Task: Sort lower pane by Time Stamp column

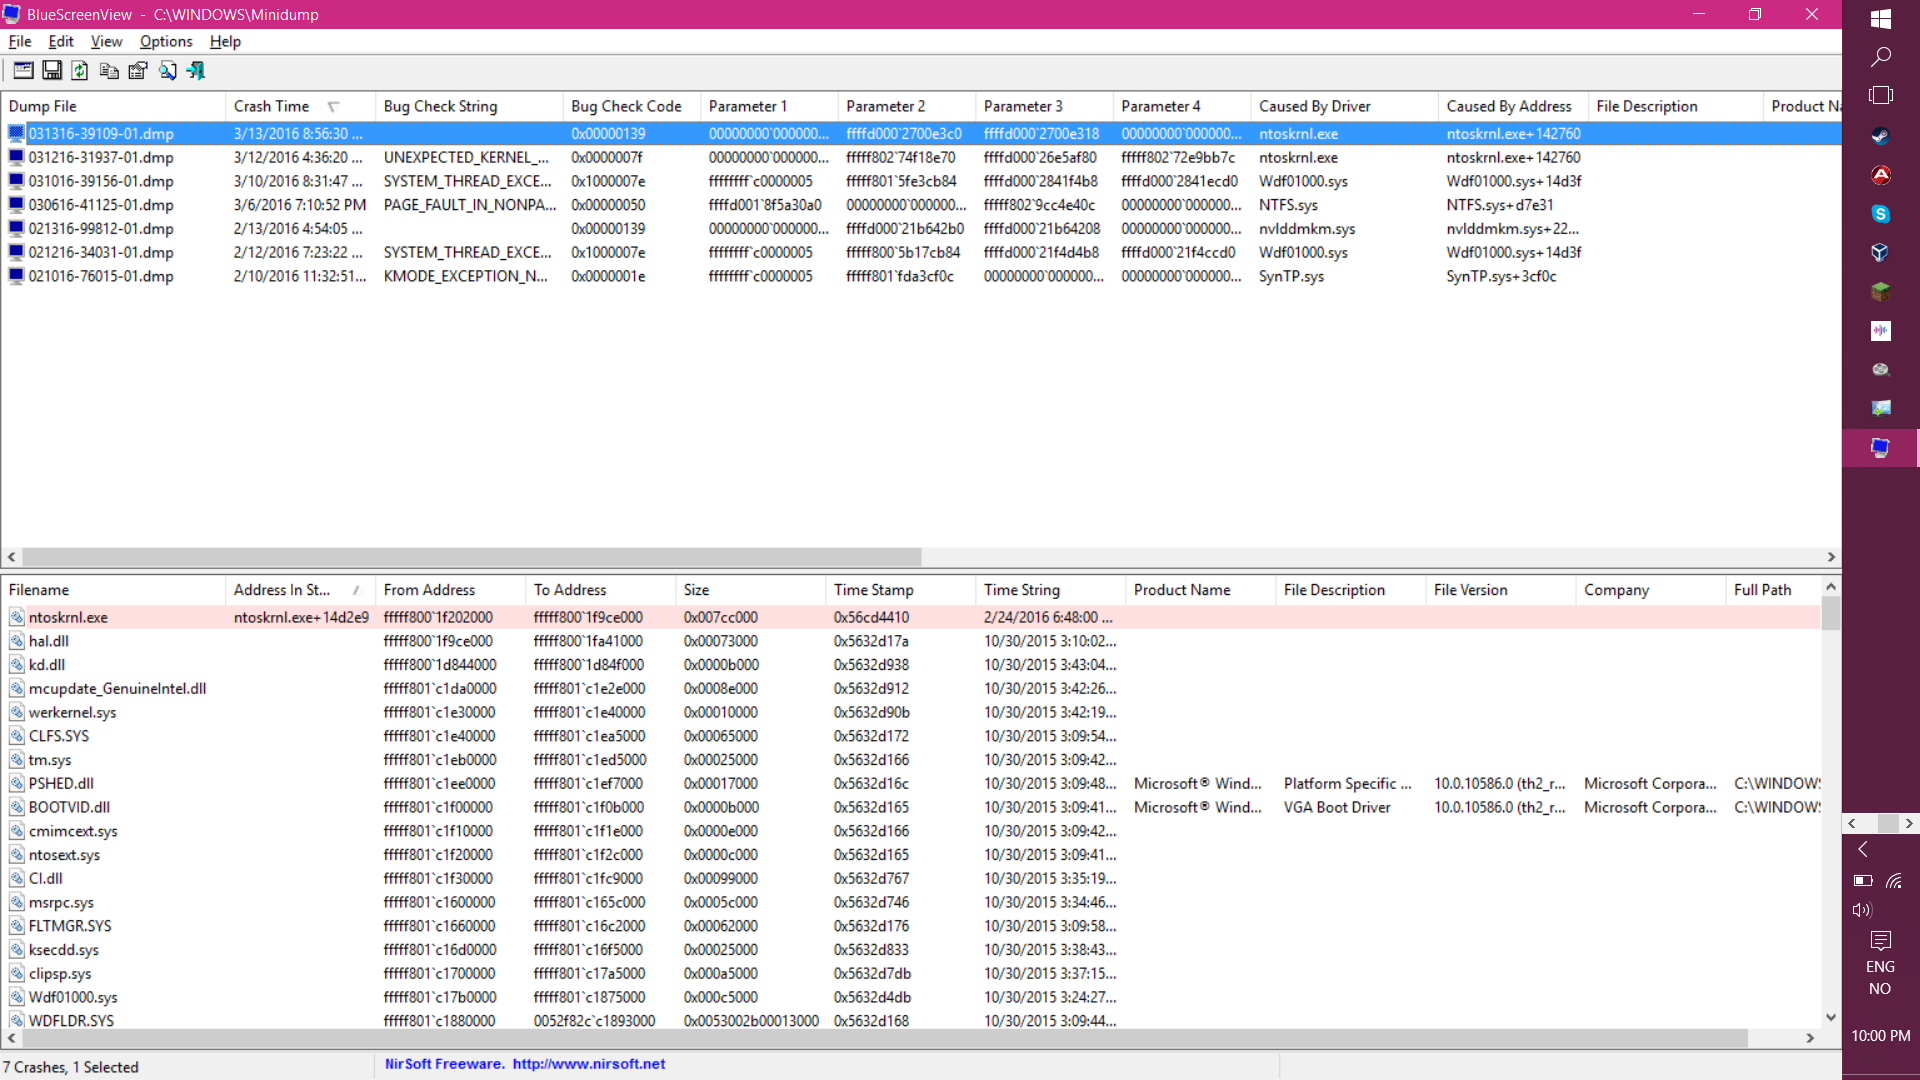Action: 901,590
